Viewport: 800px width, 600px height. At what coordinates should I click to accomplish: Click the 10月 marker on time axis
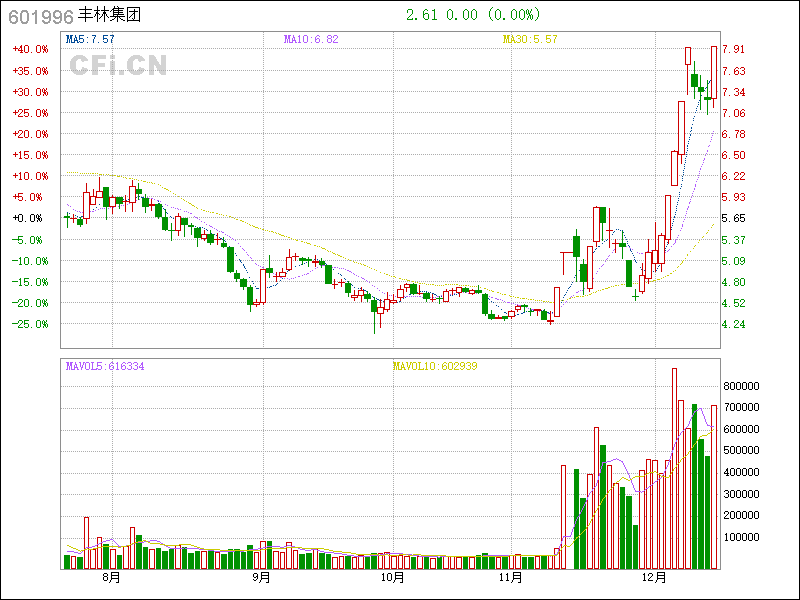pyautogui.click(x=393, y=578)
